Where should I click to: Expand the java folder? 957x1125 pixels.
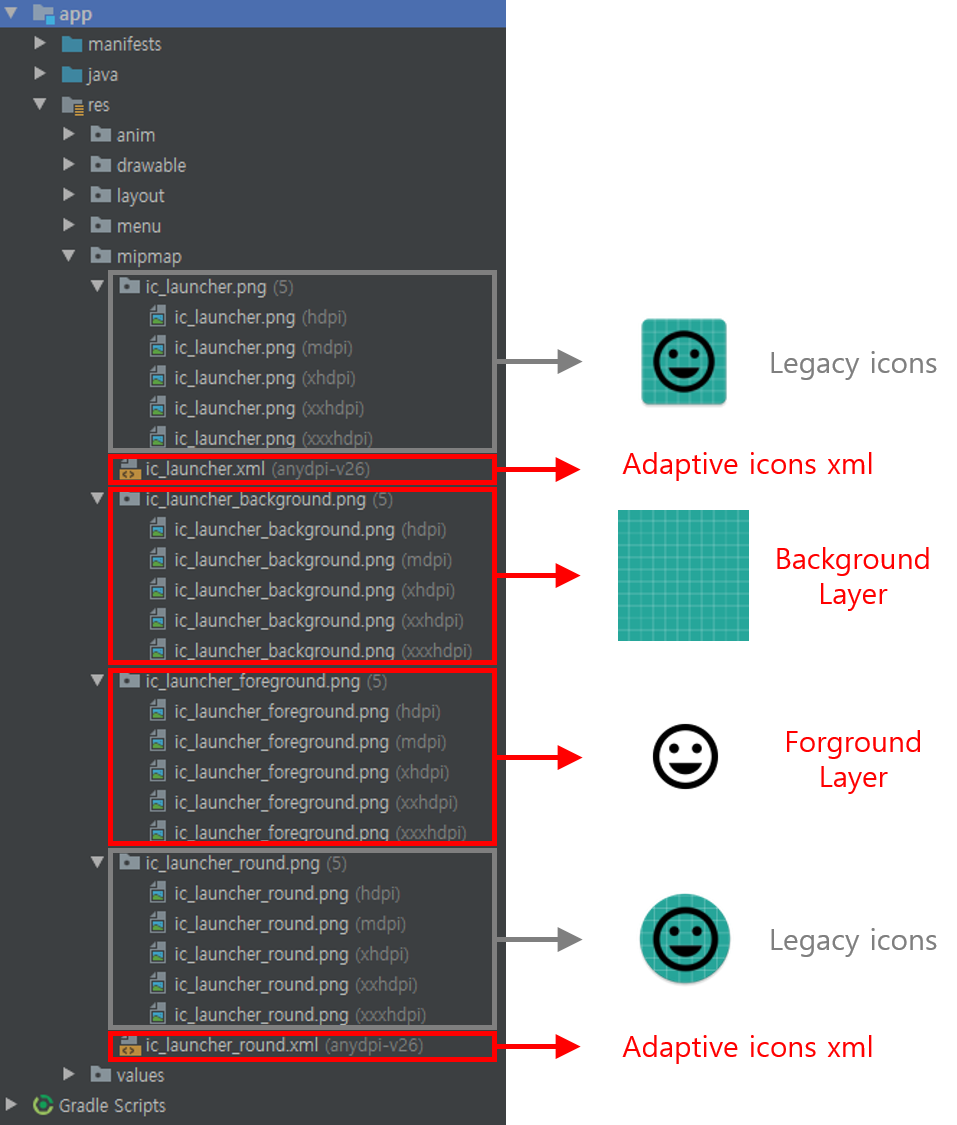tap(40, 74)
